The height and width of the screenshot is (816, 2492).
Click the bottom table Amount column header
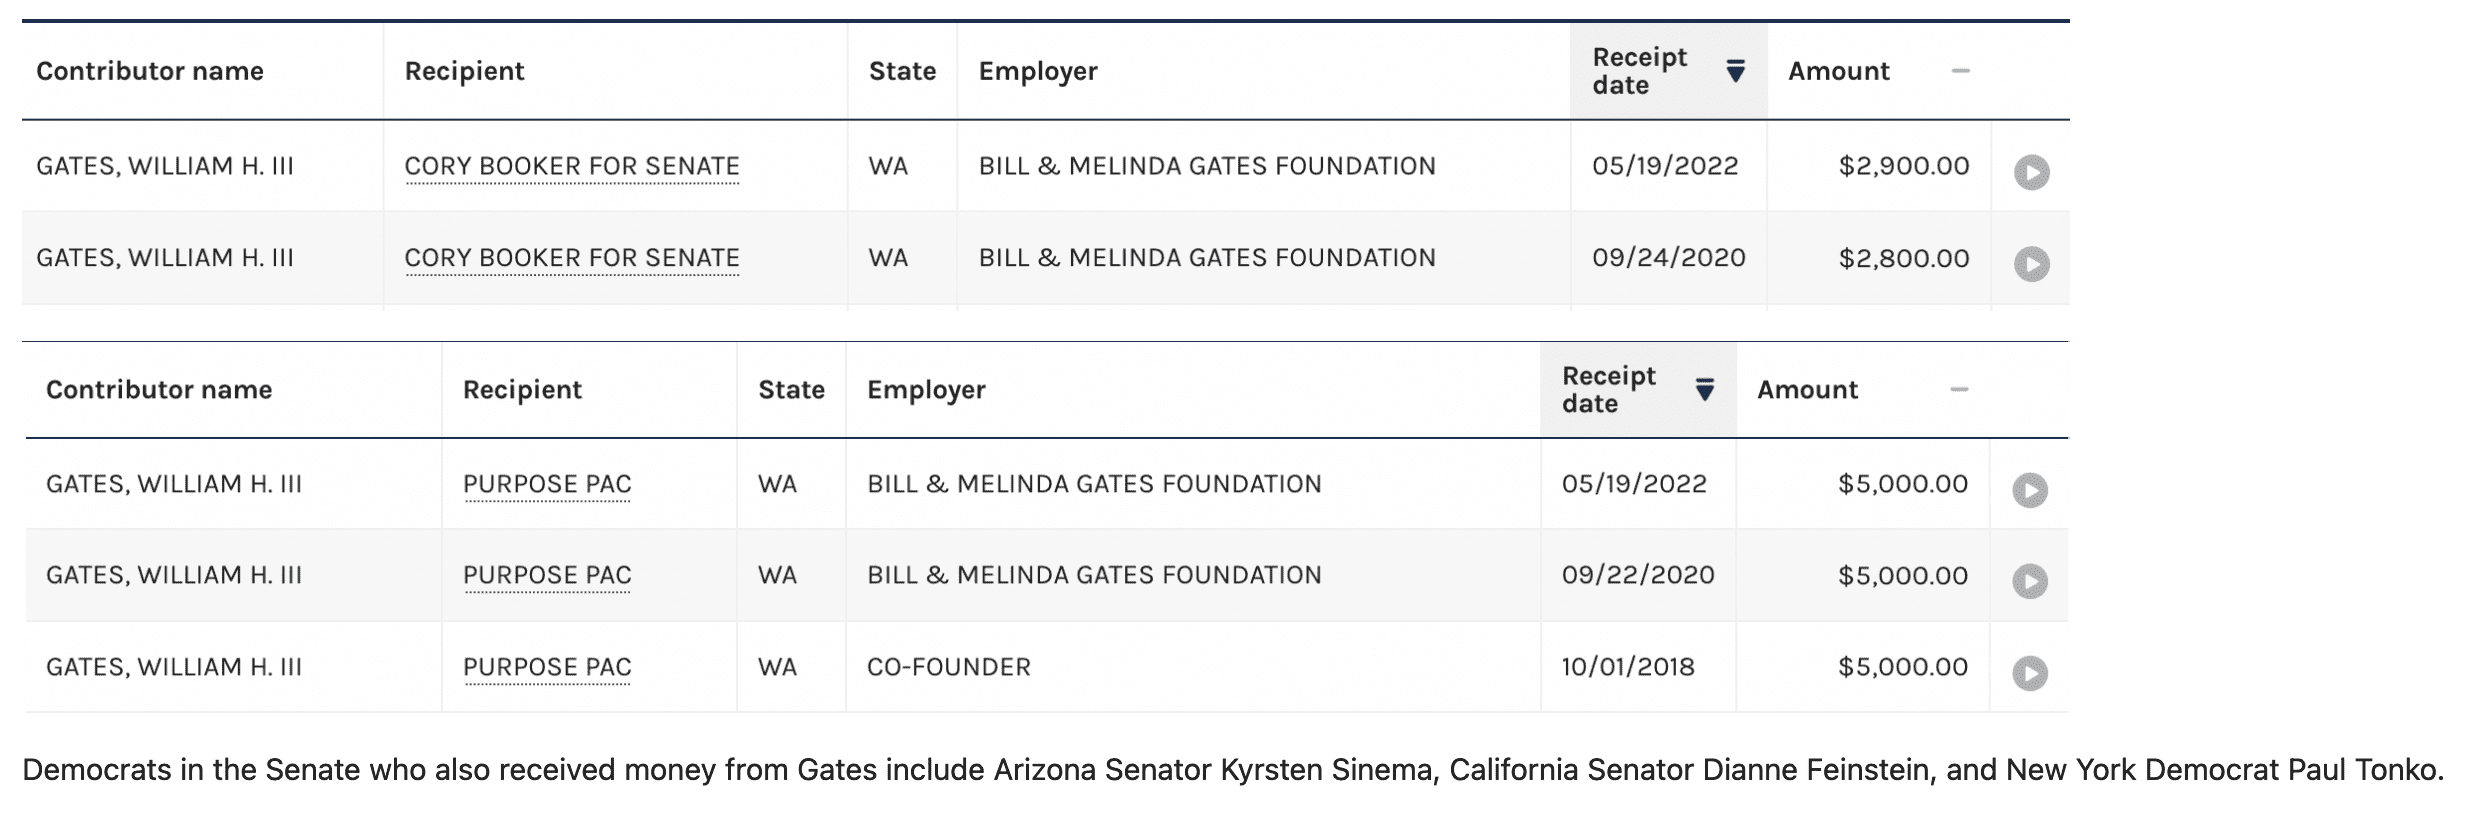click(x=1807, y=390)
